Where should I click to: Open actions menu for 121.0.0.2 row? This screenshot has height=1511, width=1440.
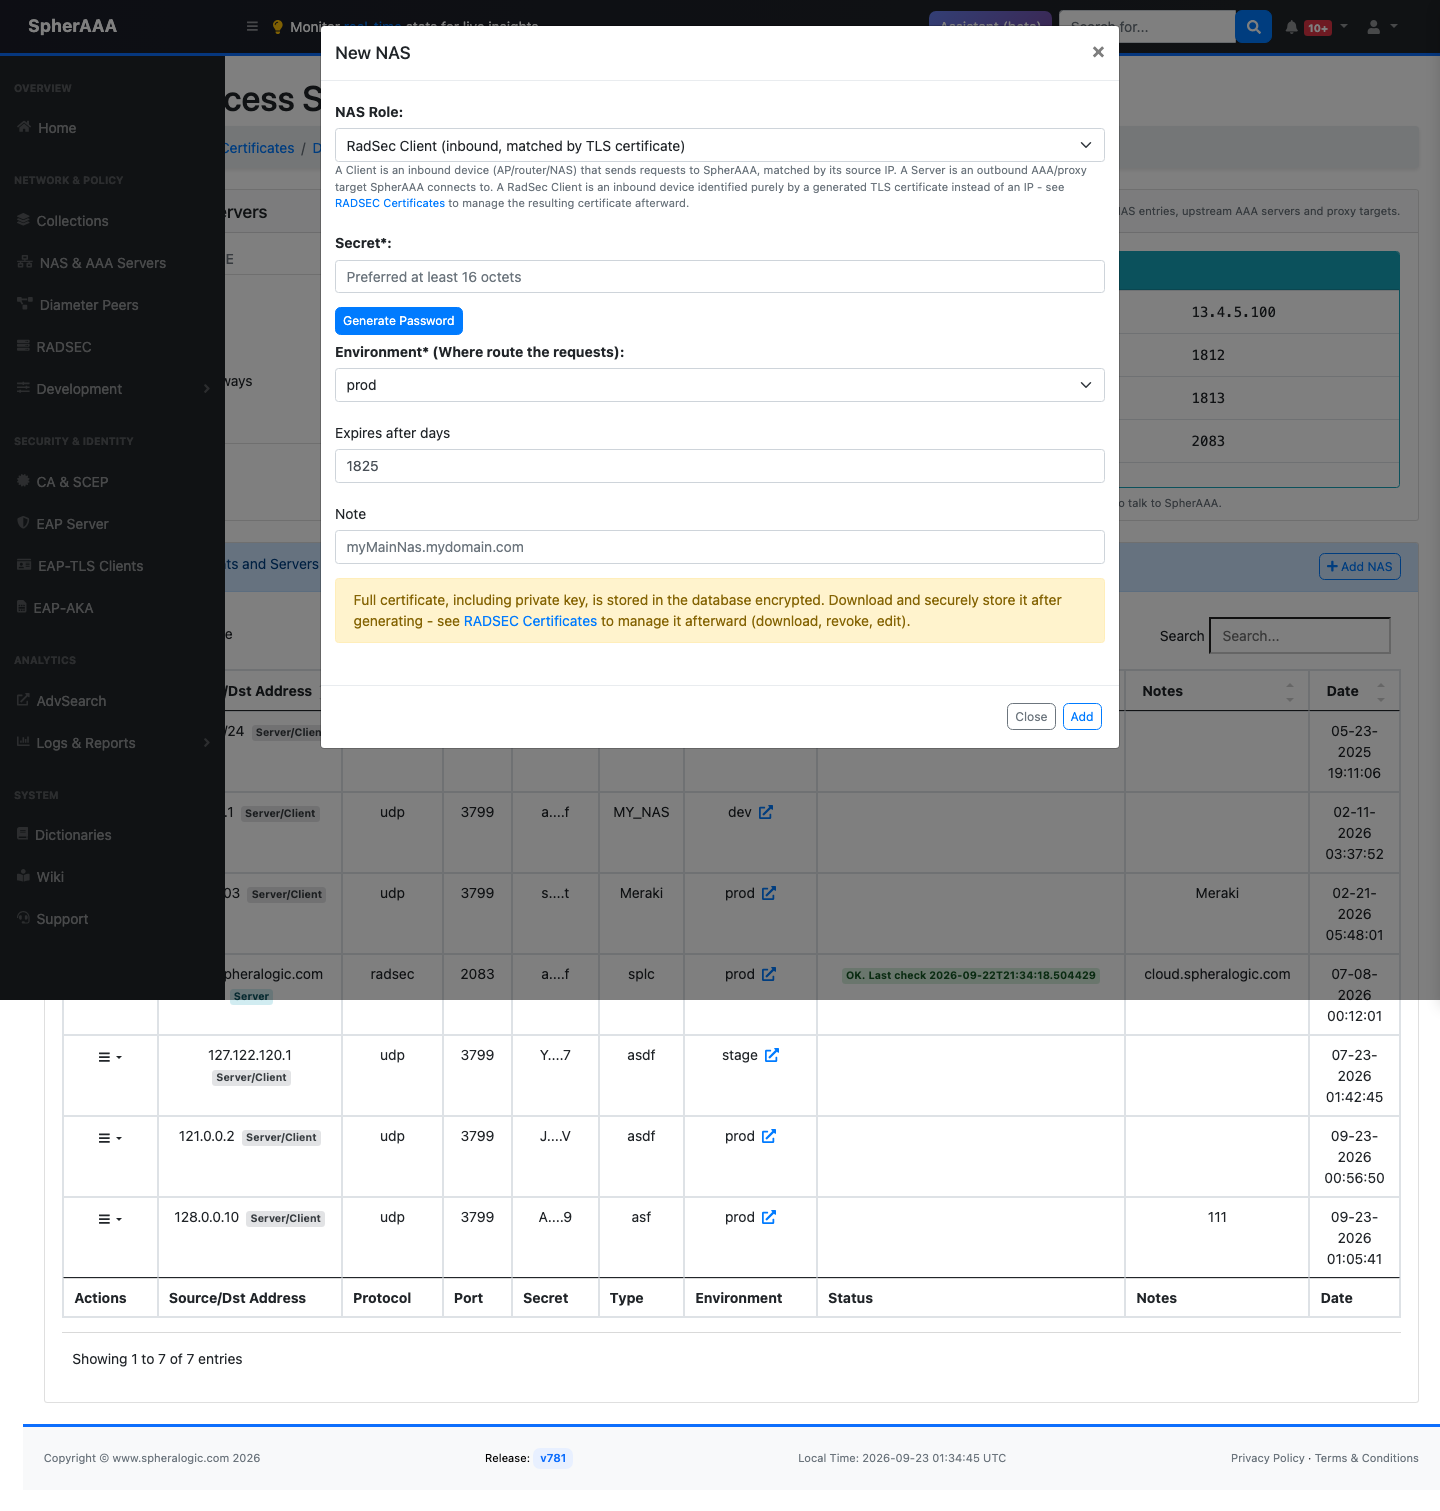tap(110, 1138)
